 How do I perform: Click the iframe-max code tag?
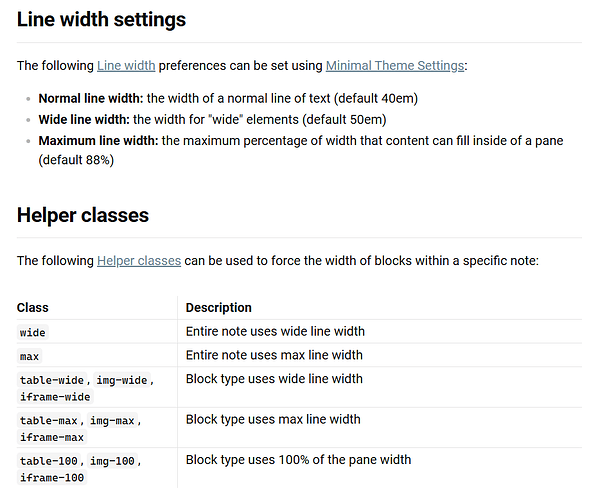(x=52, y=437)
